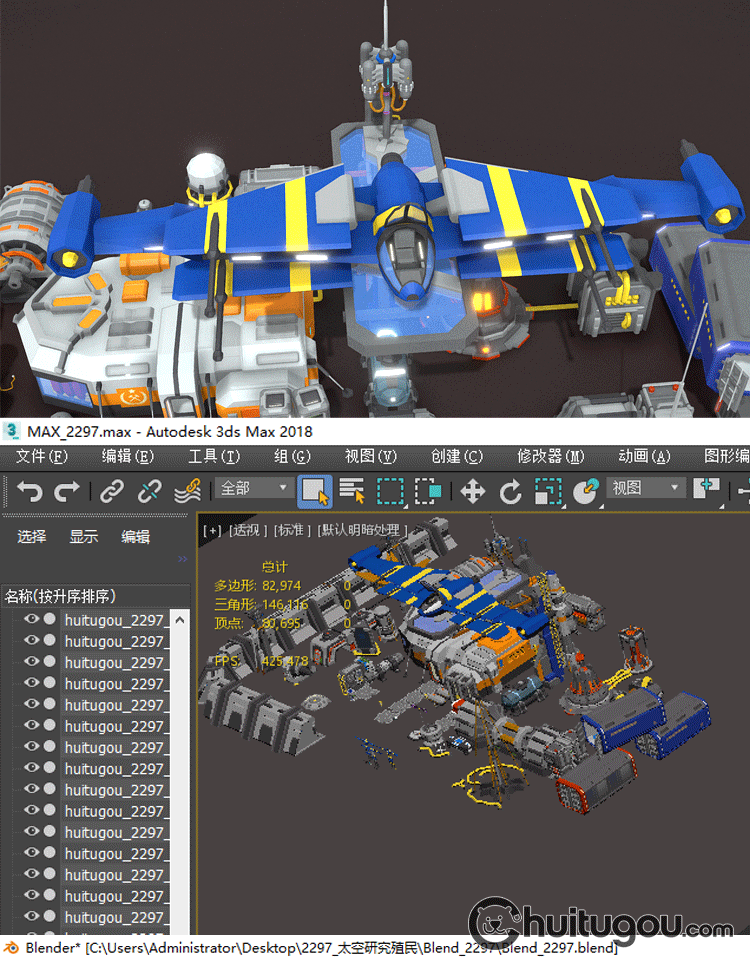Activate the Select Object tool
The height and width of the screenshot is (960, 750).
pyautogui.click(x=316, y=491)
